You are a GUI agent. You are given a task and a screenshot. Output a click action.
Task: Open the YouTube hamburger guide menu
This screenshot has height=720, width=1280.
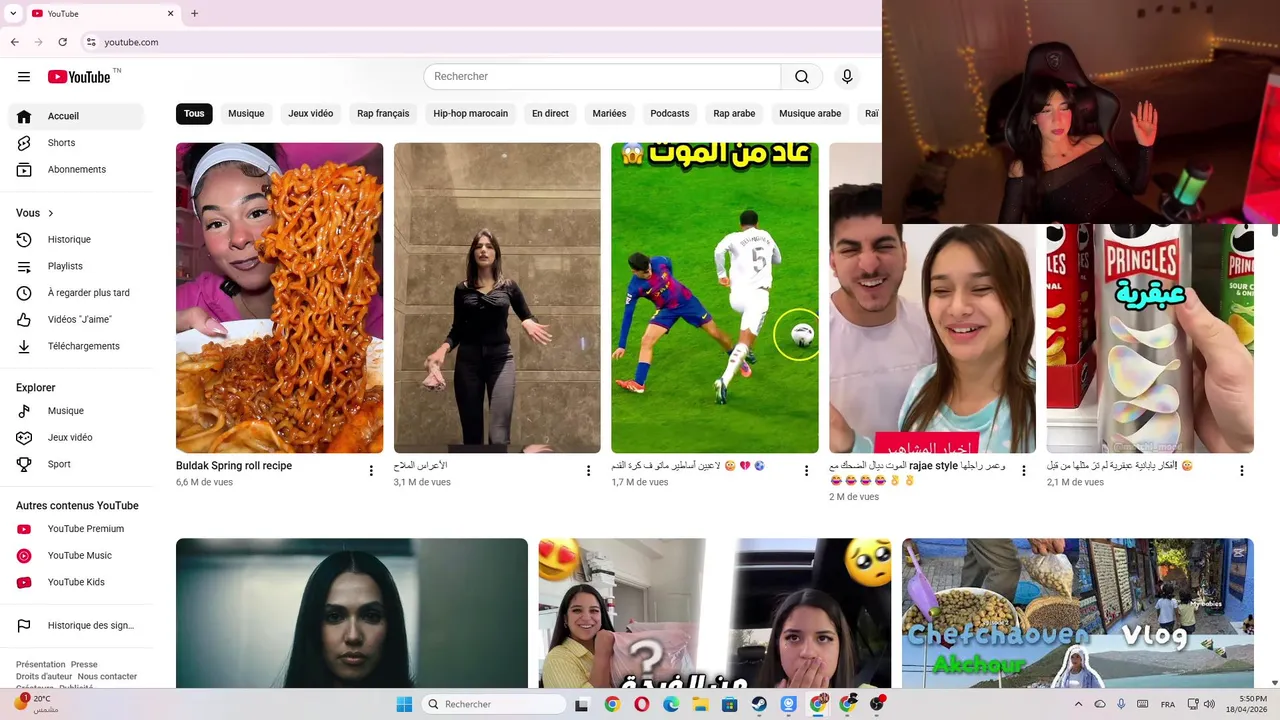pos(24,77)
